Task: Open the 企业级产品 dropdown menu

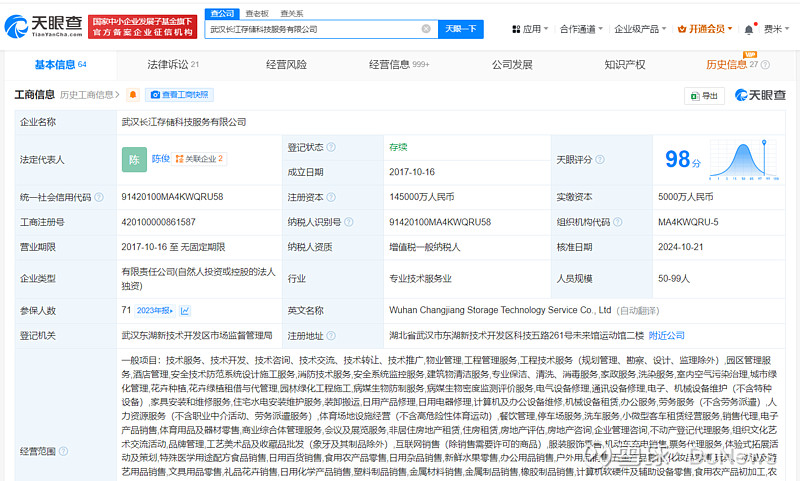Action: pos(640,29)
